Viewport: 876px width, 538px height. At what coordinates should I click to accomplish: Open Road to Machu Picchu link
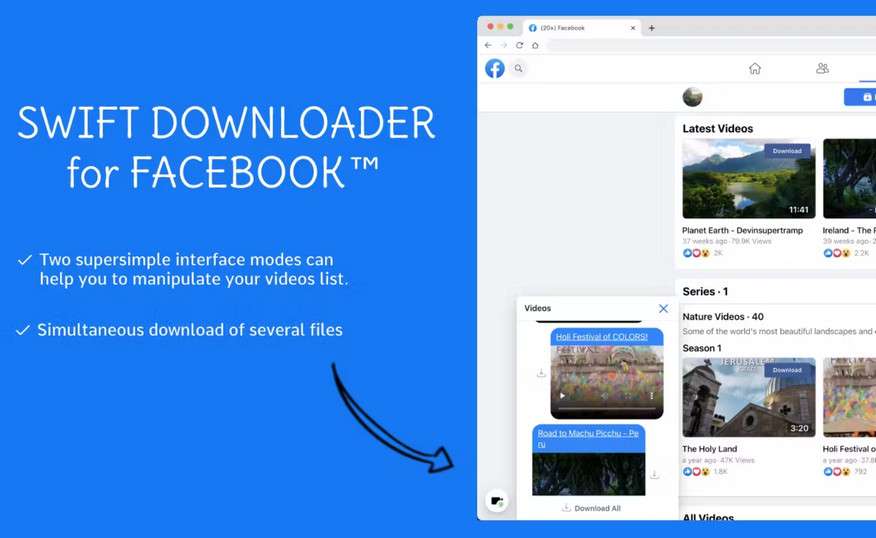point(588,438)
